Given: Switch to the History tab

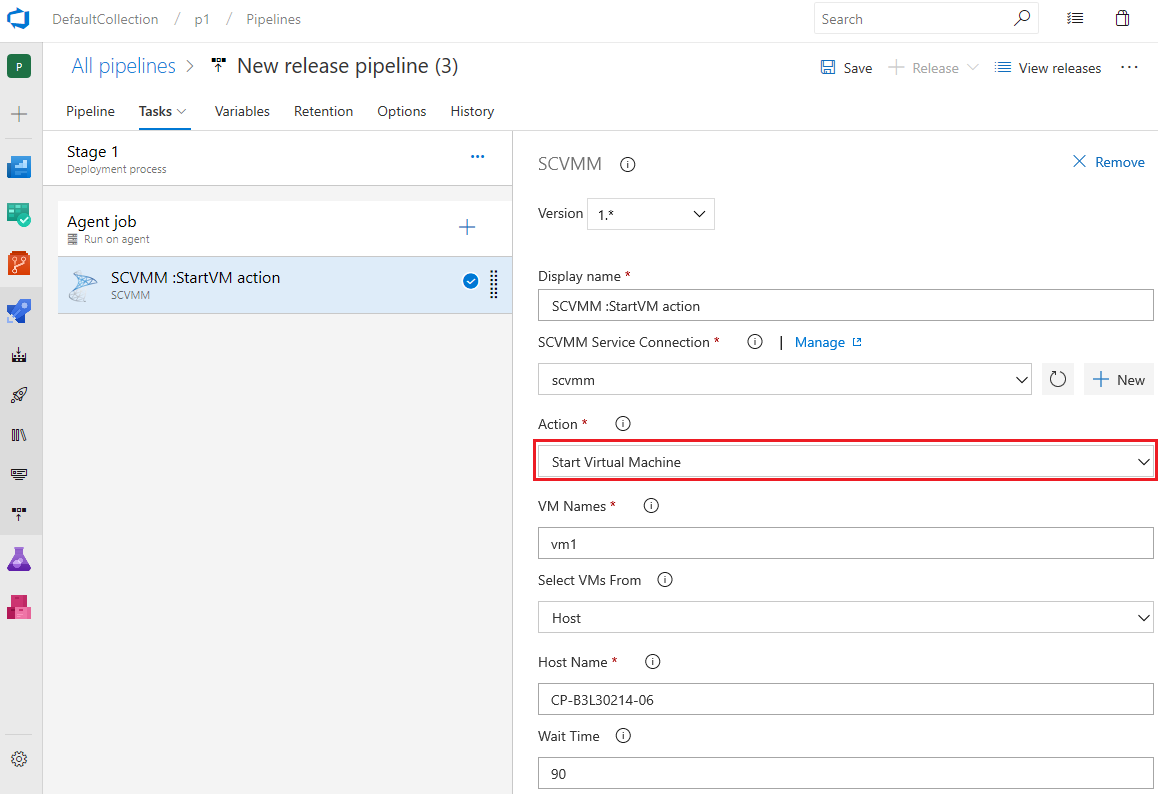Looking at the screenshot, I should pyautogui.click(x=472, y=111).
